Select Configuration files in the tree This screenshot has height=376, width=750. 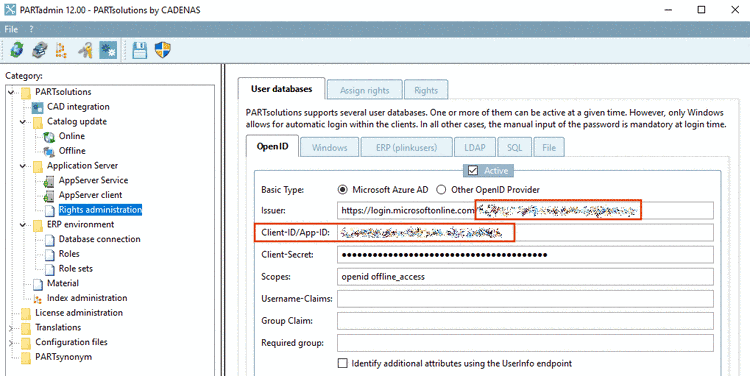click(71, 343)
